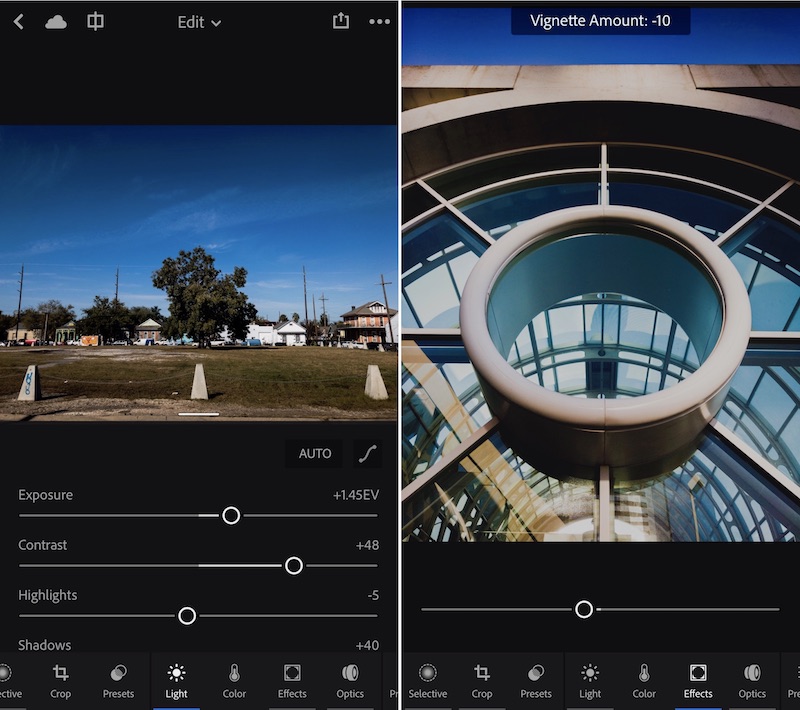Viewport: 800px width, 710px height.
Task: Open Presets in the left toolbar
Action: coord(118,680)
